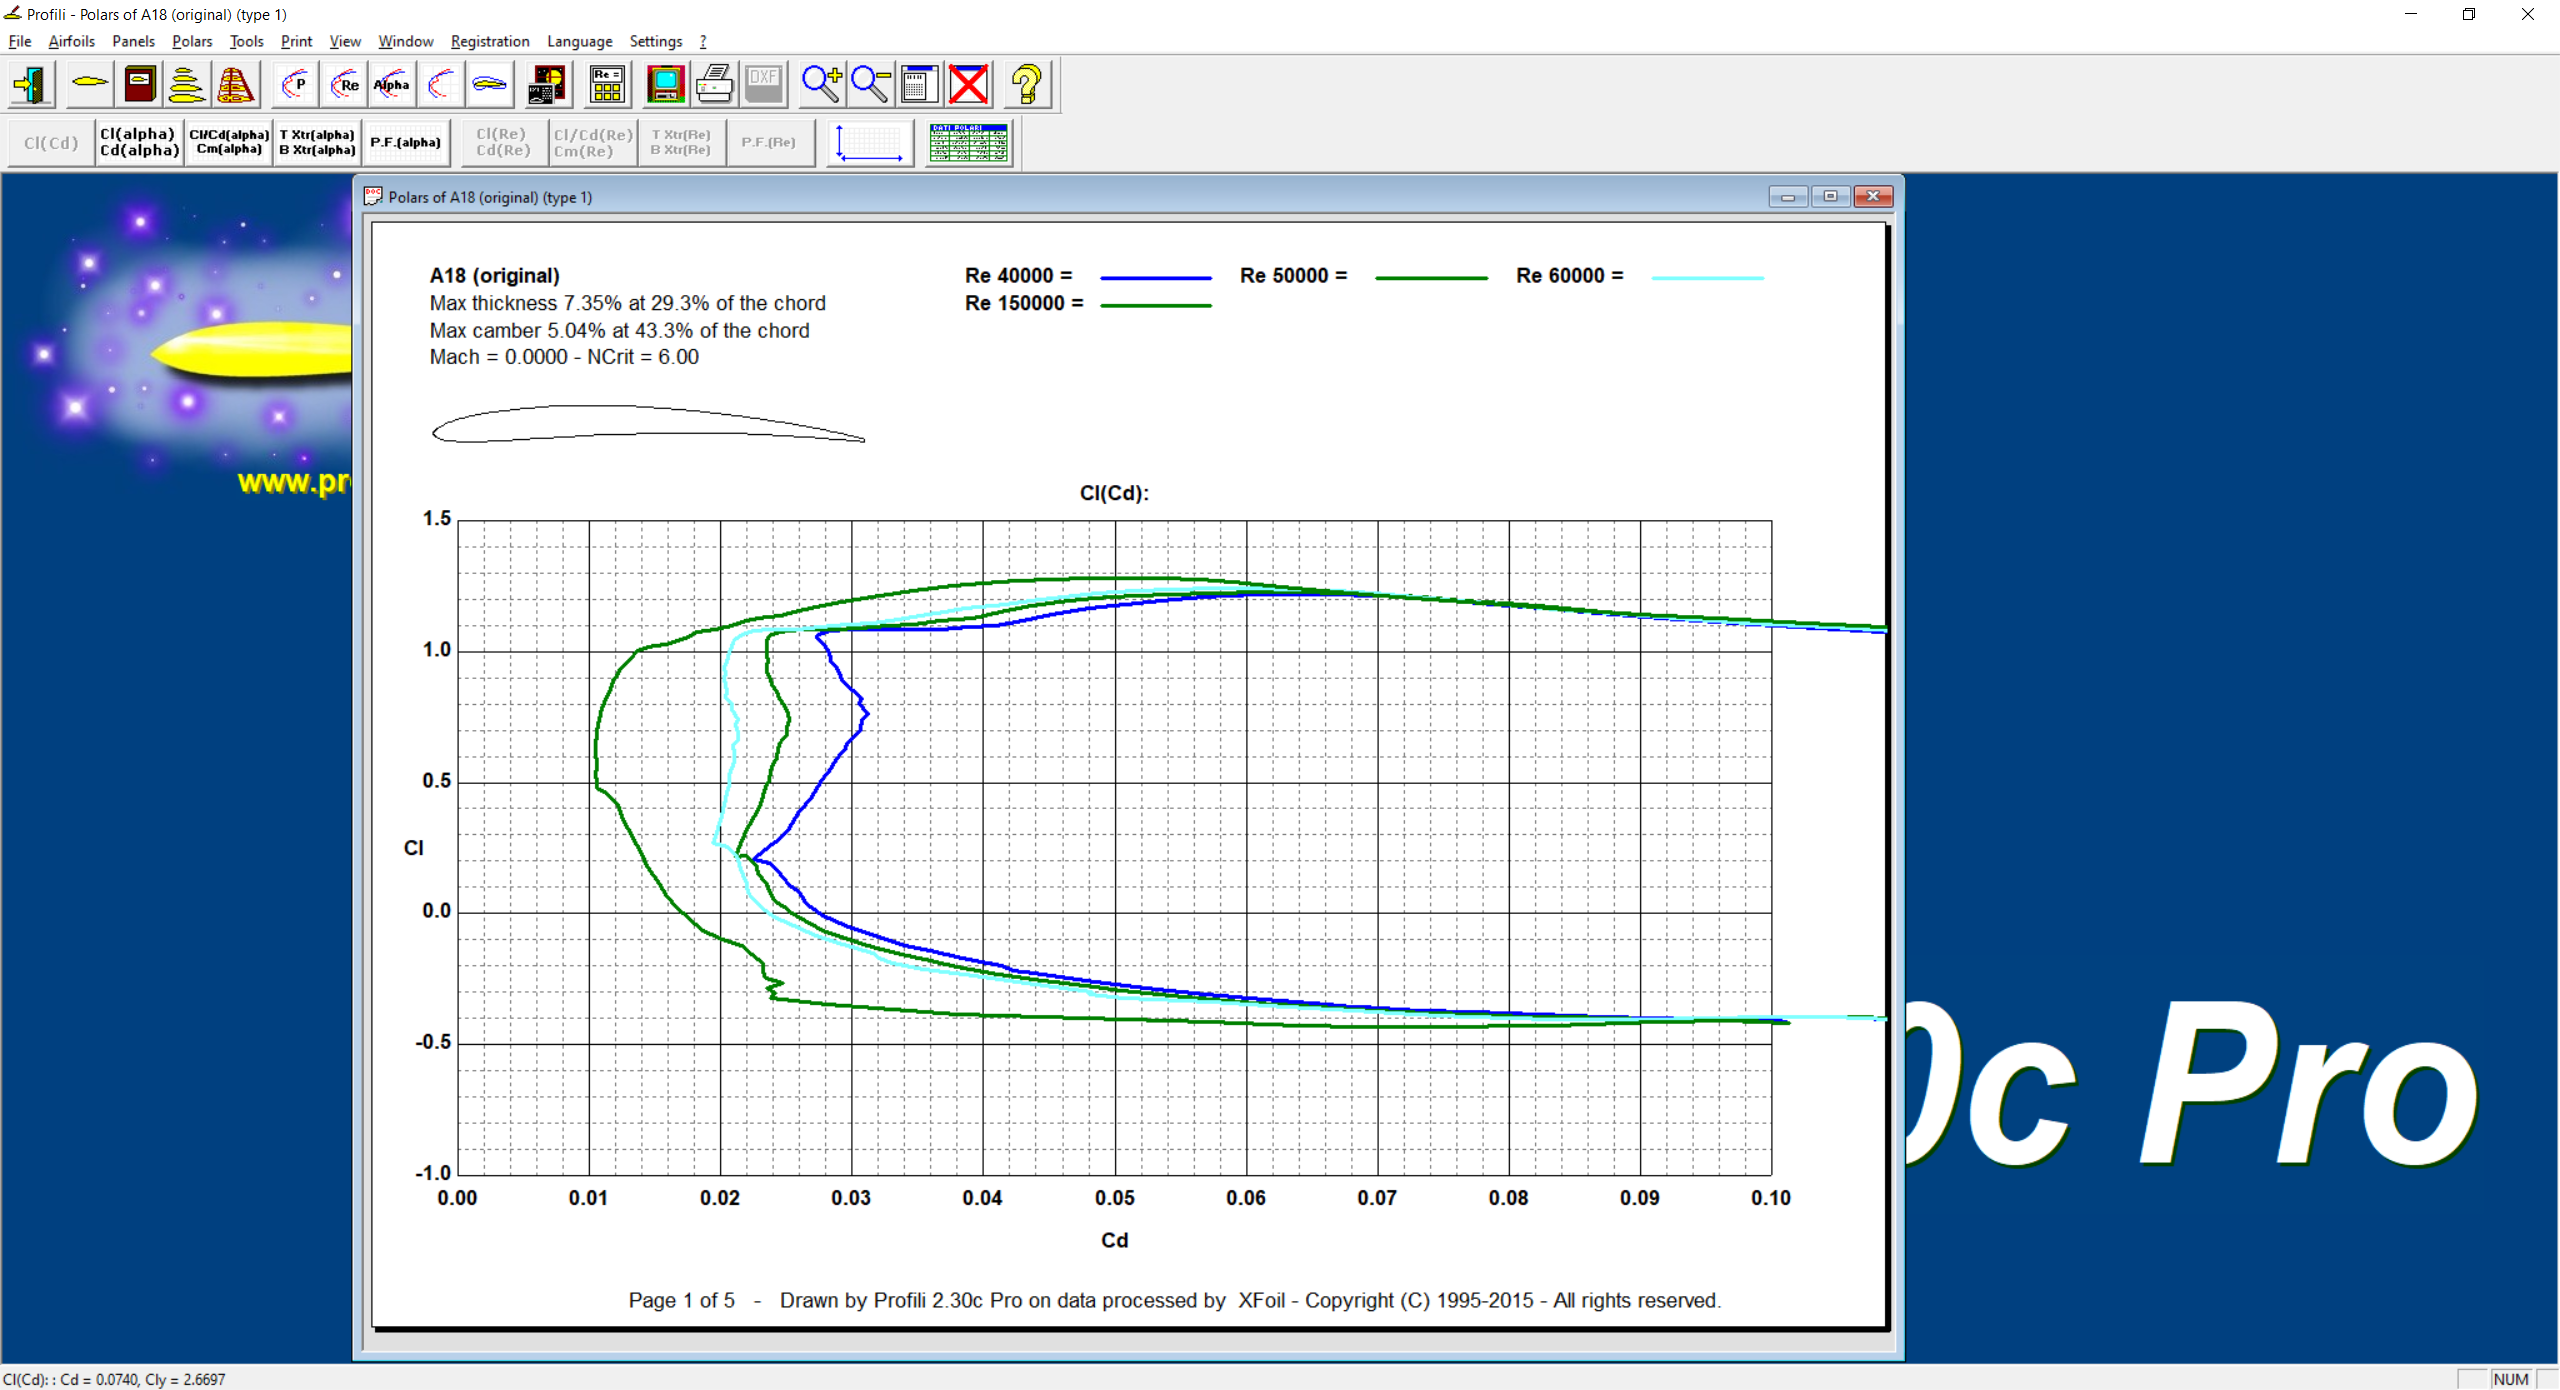Switch to Cl/Cd(alpha) Cm(alpha) graph
The image size is (2560, 1390).
tap(229, 143)
